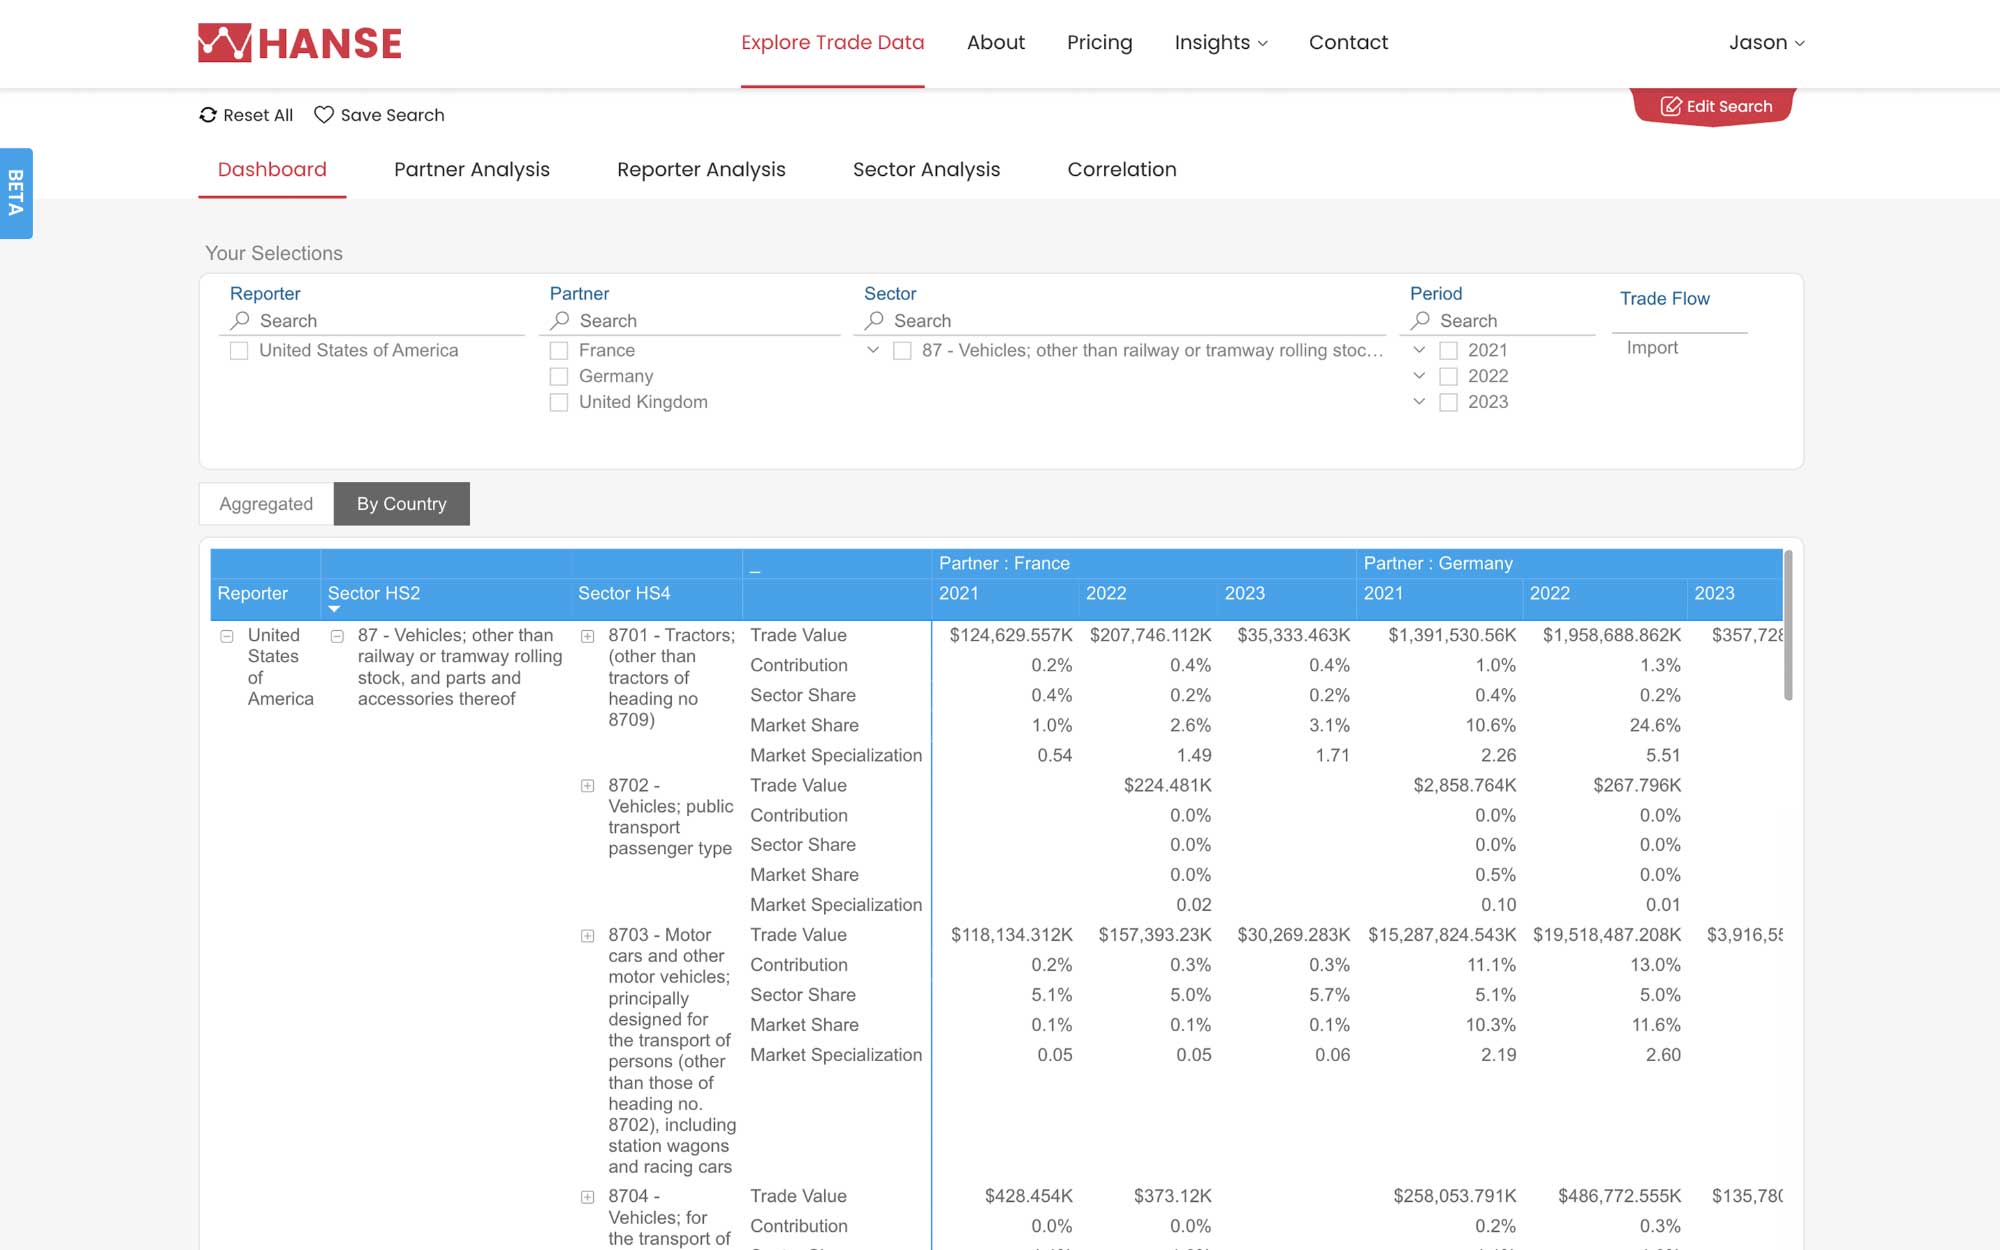
Task: Switch to the Reporter Analysis tab
Action: click(x=701, y=170)
